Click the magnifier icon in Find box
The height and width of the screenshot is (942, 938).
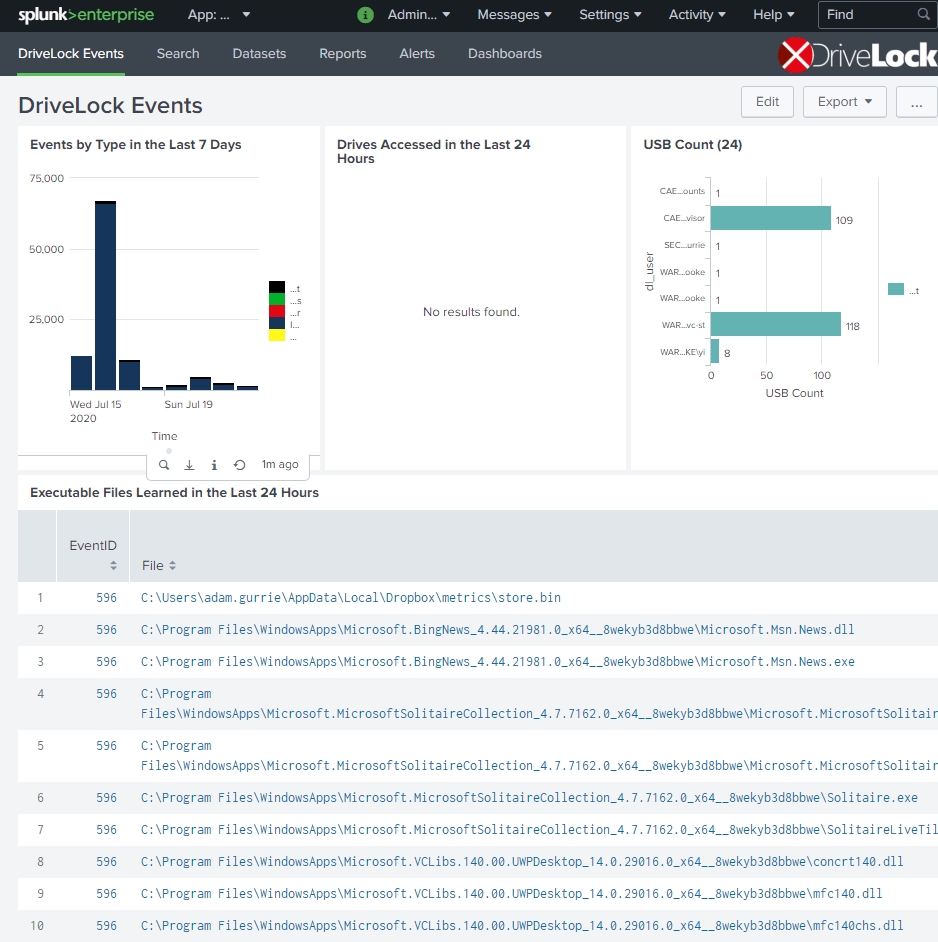(924, 14)
